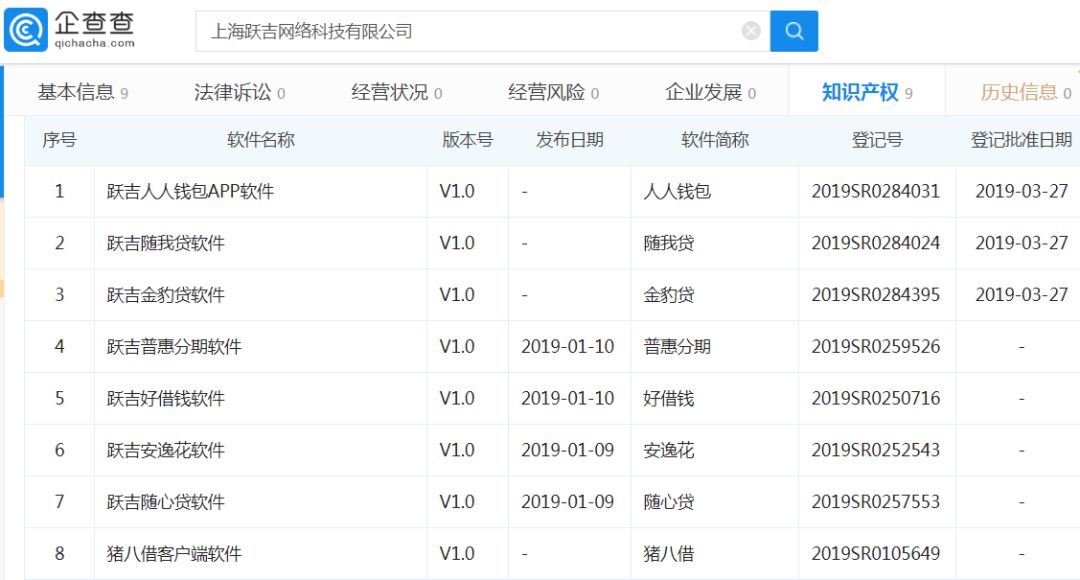Viewport: 1080px width, 580px height.
Task: Clear the search box using the X icon
Action: [x=750, y=30]
